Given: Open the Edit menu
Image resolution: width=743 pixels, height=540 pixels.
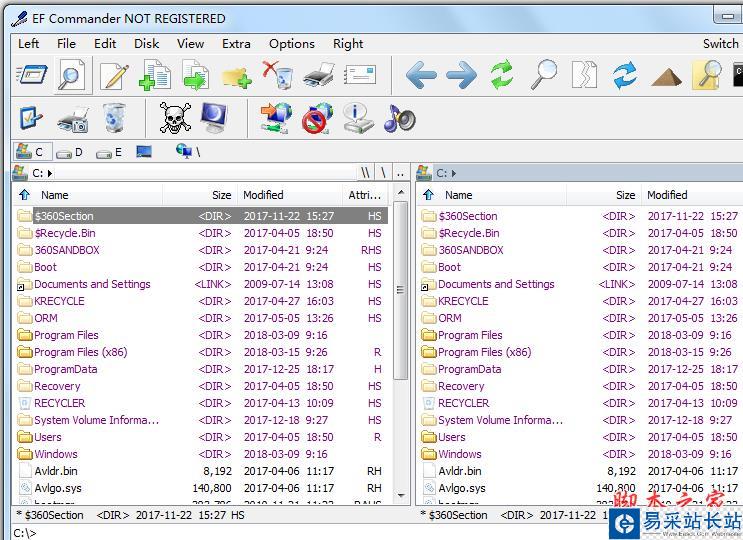Looking at the screenshot, I should point(105,44).
